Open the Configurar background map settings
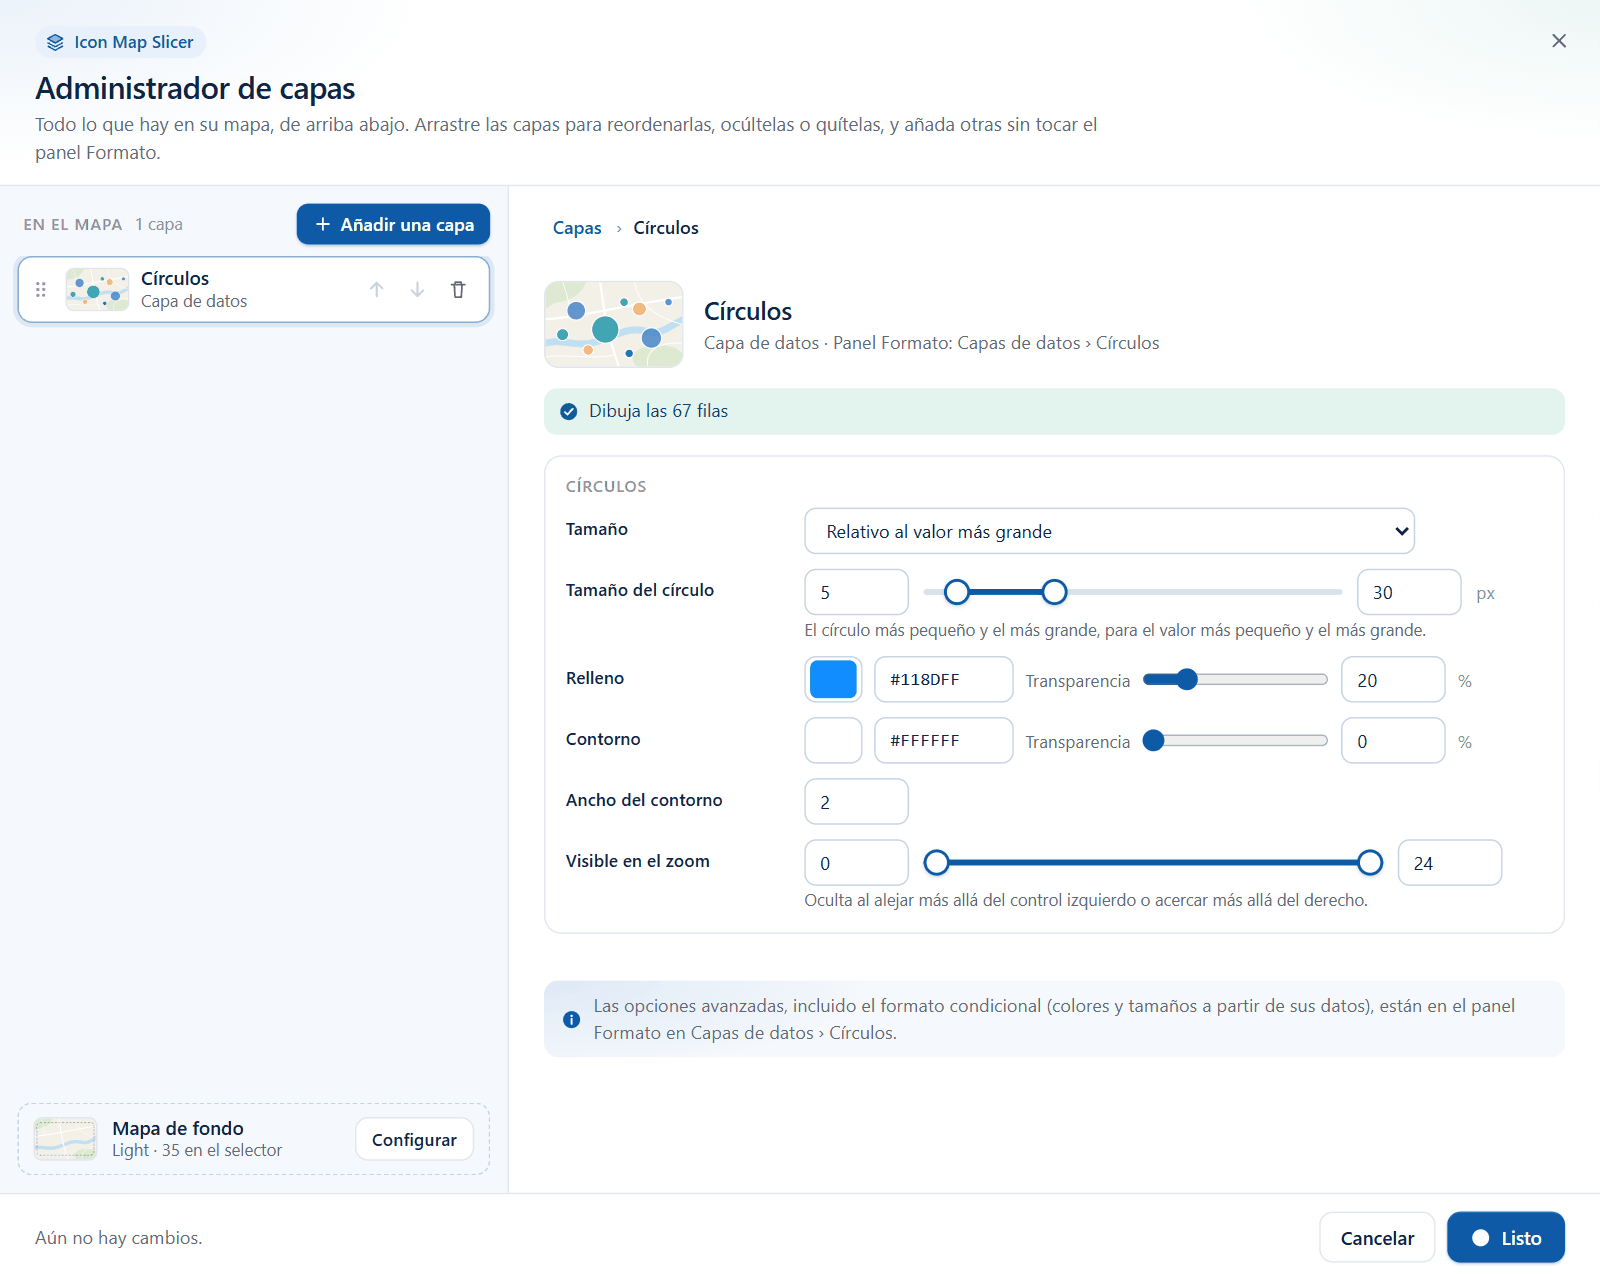Viewport: 1600px width, 1280px height. click(414, 1139)
